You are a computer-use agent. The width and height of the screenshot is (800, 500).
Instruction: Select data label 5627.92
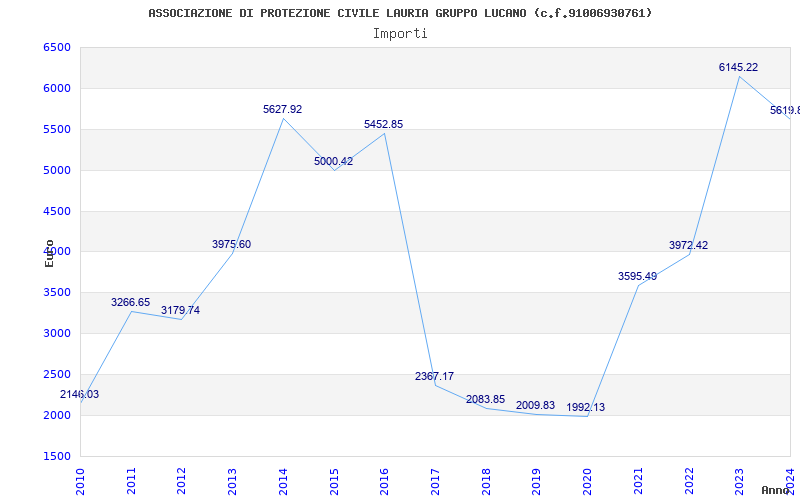pyautogui.click(x=283, y=109)
